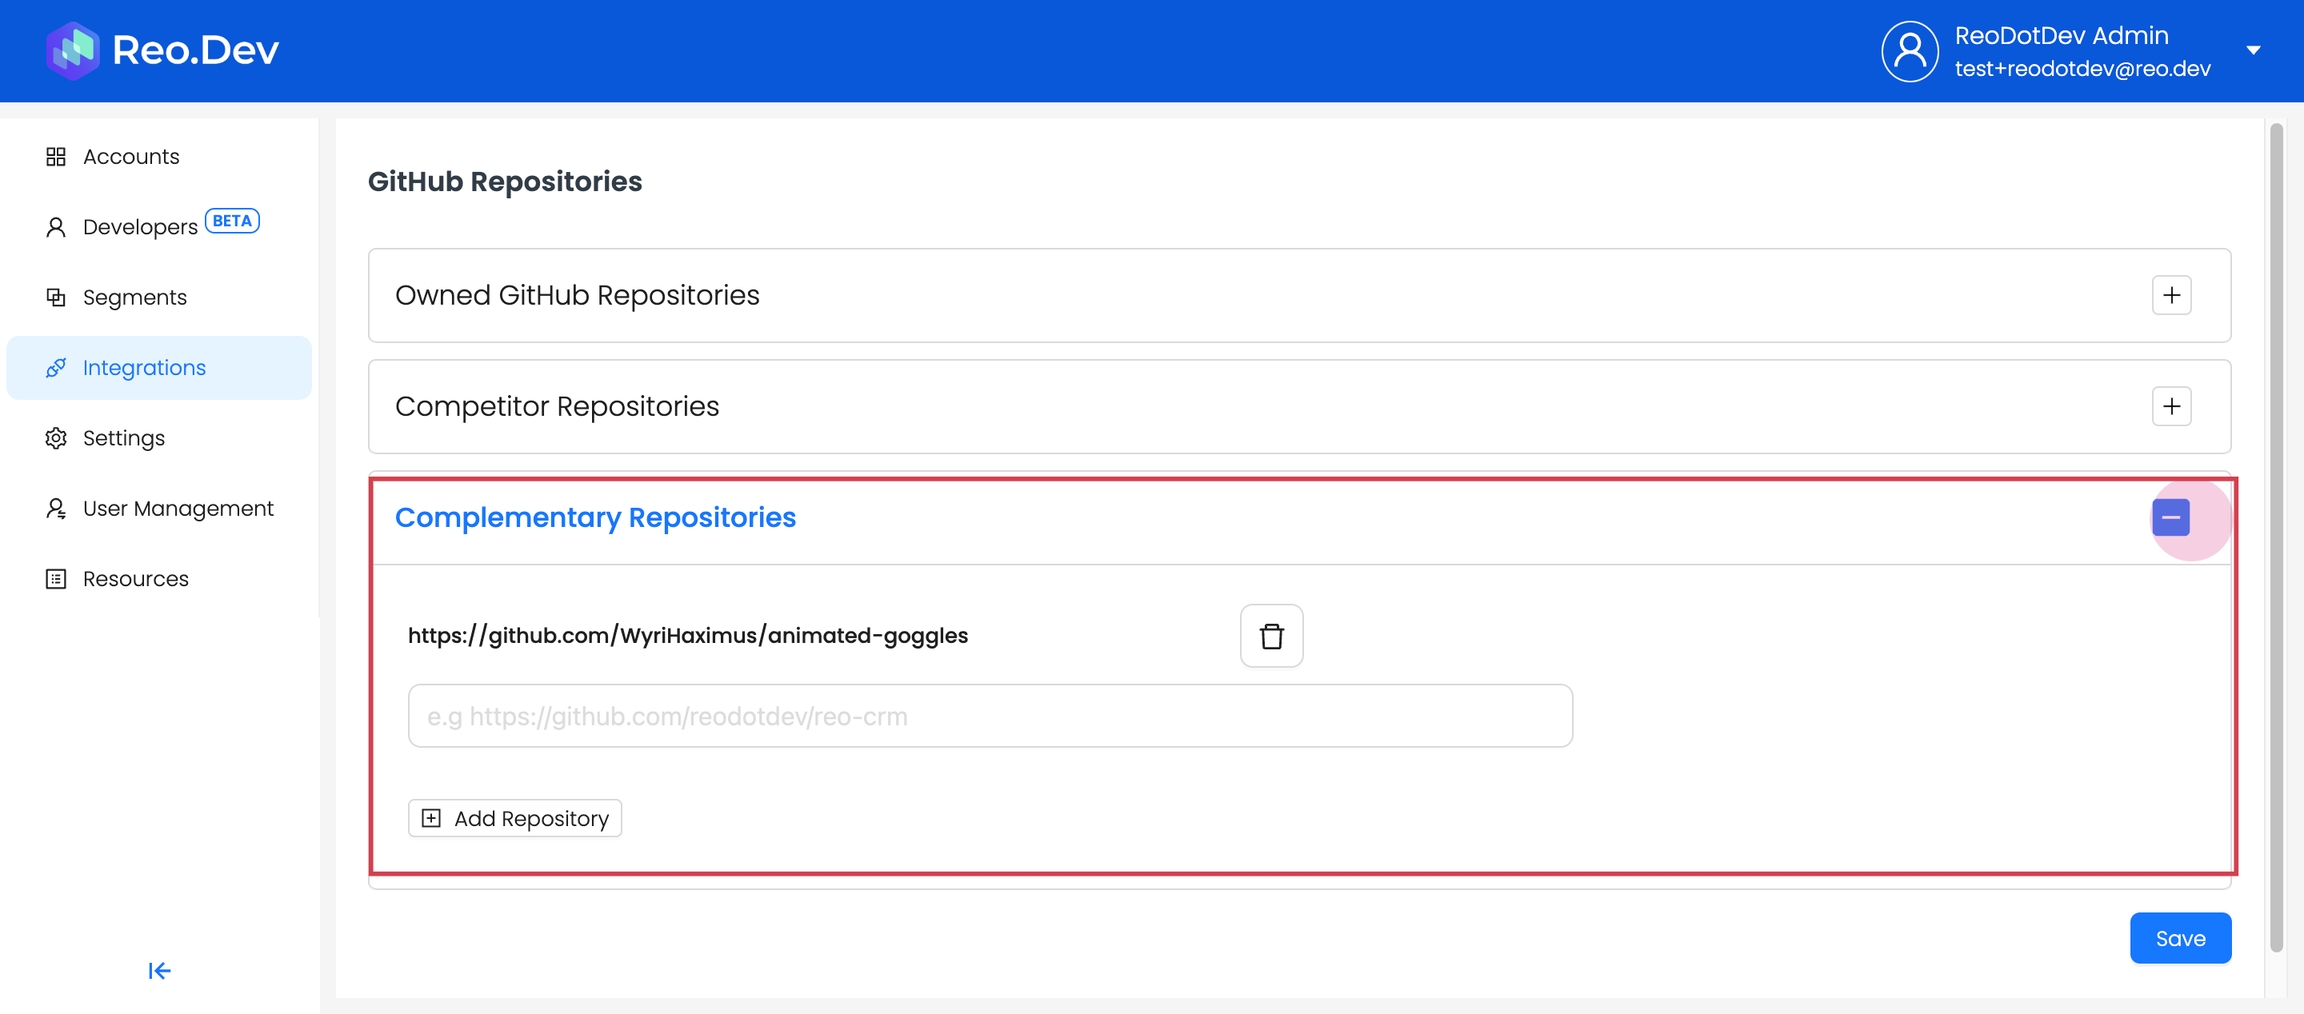Image resolution: width=2304 pixels, height=1014 pixels.
Task: Delete the animated-goggles repository with trash icon
Action: (1271, 636)
